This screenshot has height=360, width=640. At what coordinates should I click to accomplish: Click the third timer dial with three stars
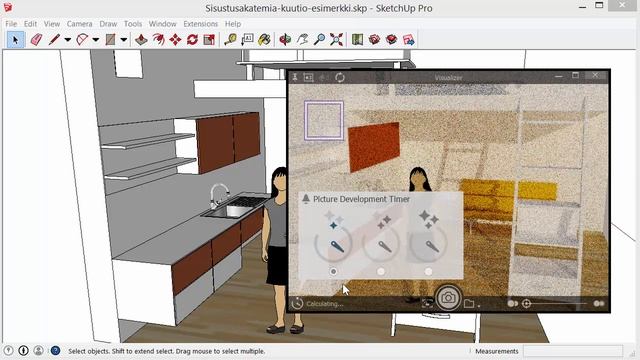428,243
